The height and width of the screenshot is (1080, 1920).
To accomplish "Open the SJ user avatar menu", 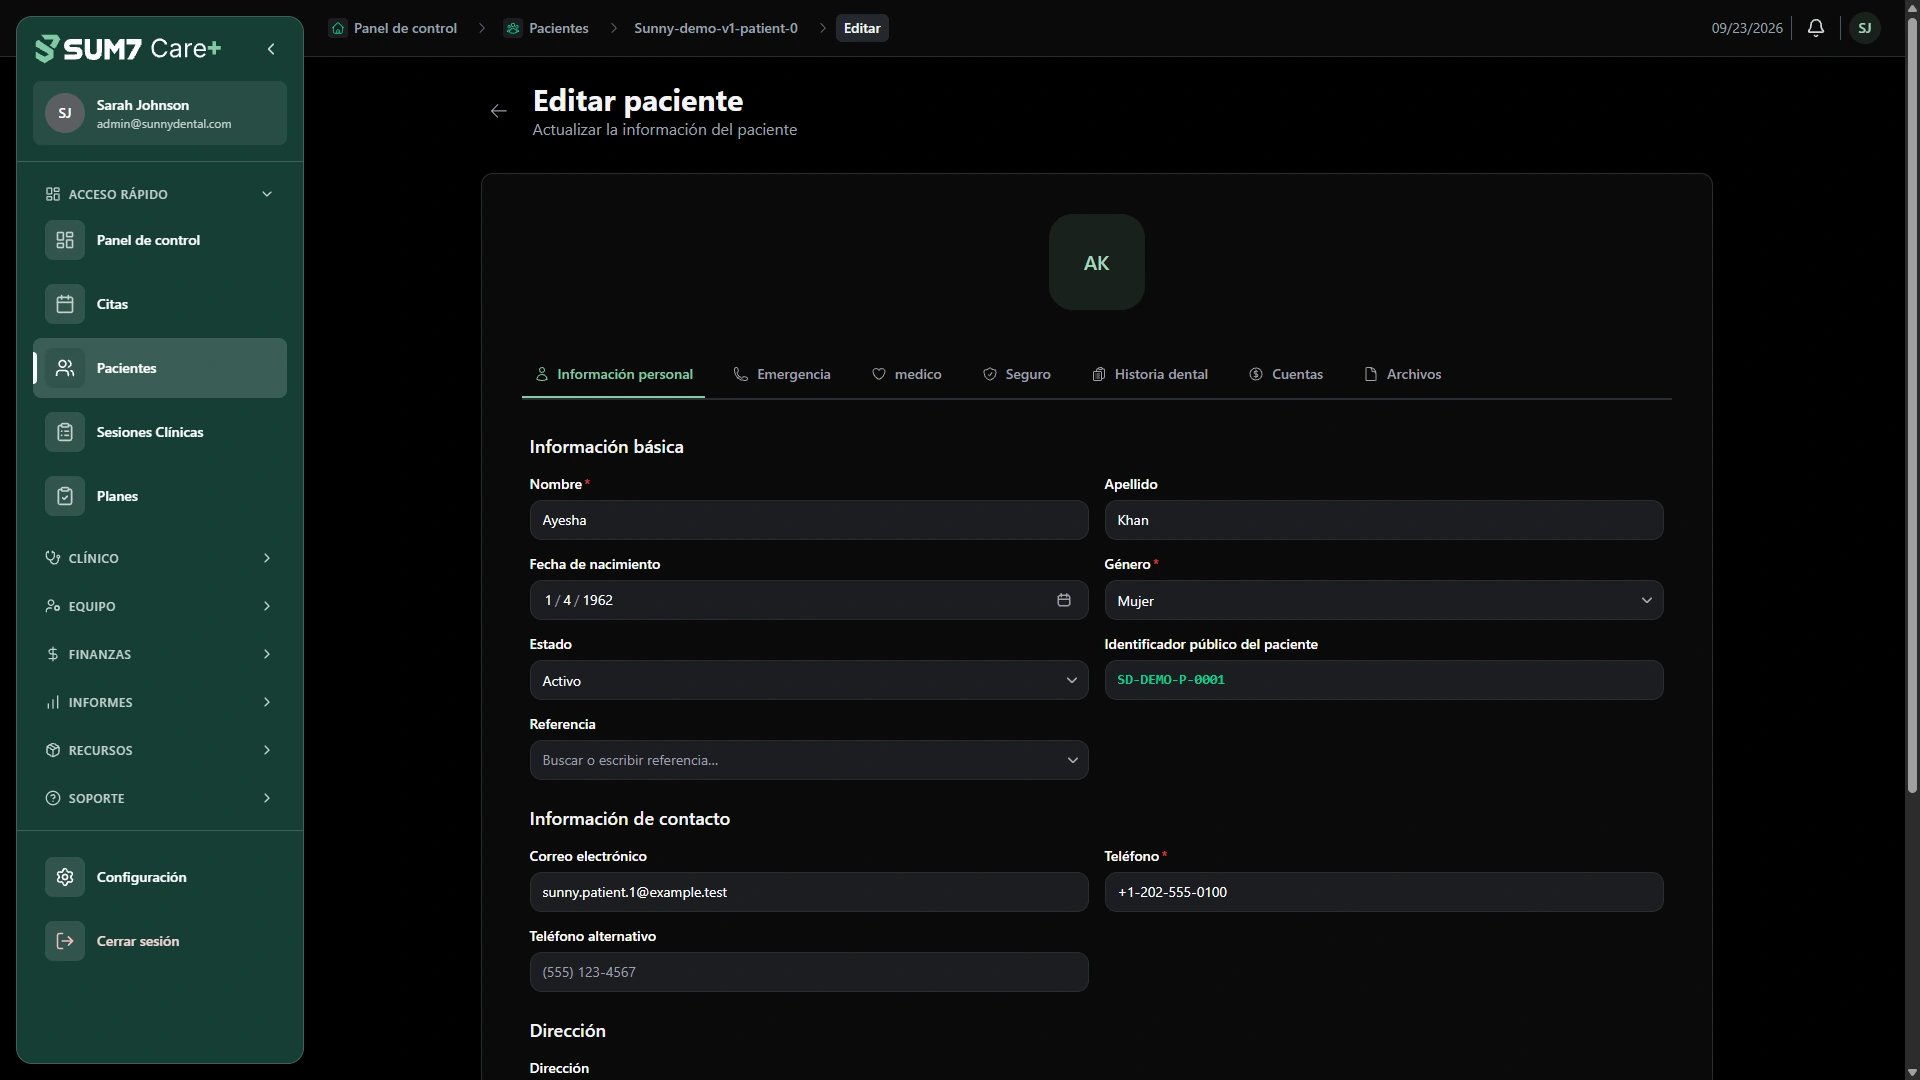I will click(1865, 28).
